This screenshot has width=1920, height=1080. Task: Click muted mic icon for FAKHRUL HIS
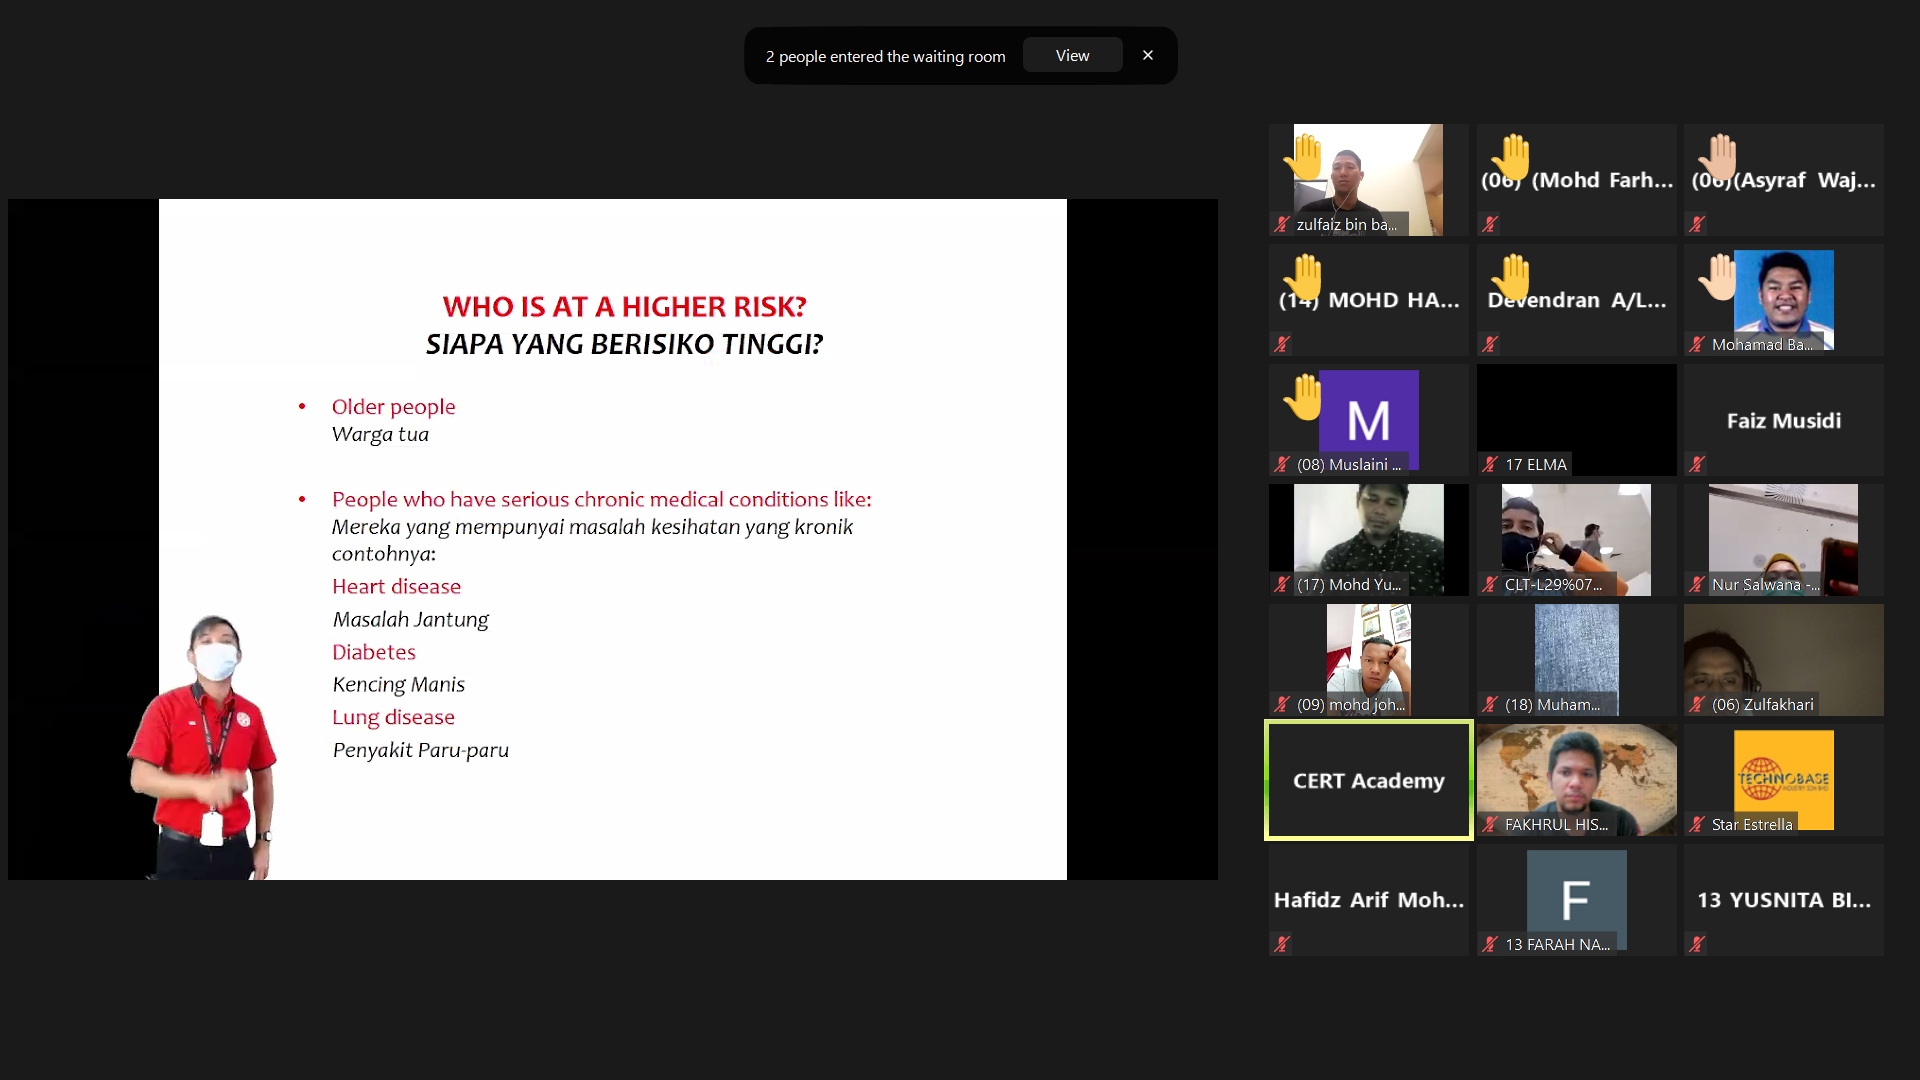pos(1490,825)
